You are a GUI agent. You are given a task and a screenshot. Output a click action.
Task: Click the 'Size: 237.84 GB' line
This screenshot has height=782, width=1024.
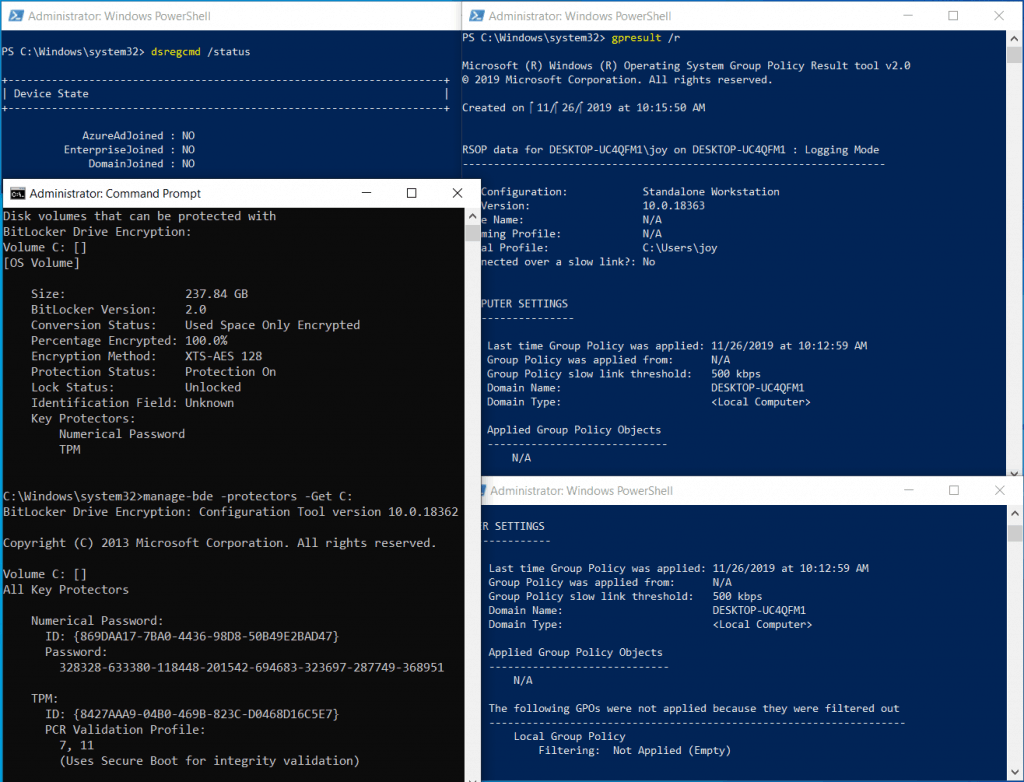[139, 294]
